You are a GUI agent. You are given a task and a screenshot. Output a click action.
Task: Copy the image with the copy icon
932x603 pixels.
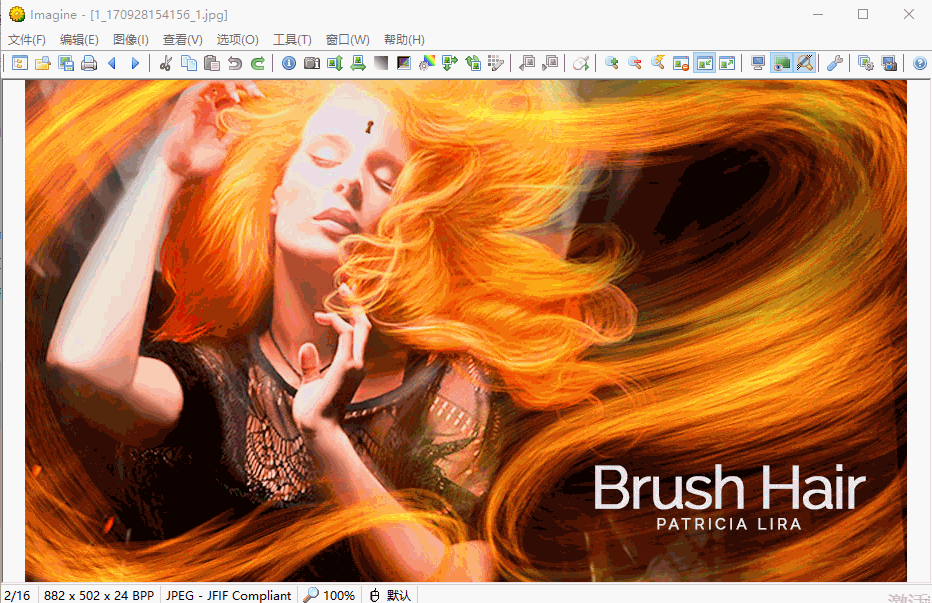tap(189, 63)
